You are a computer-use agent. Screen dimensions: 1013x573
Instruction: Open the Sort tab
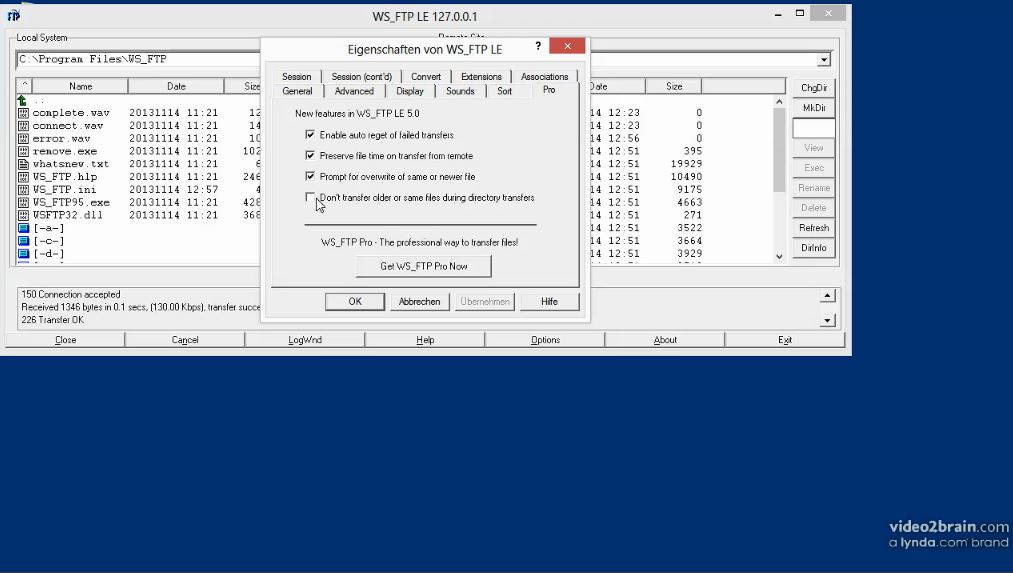coord(505,91)
